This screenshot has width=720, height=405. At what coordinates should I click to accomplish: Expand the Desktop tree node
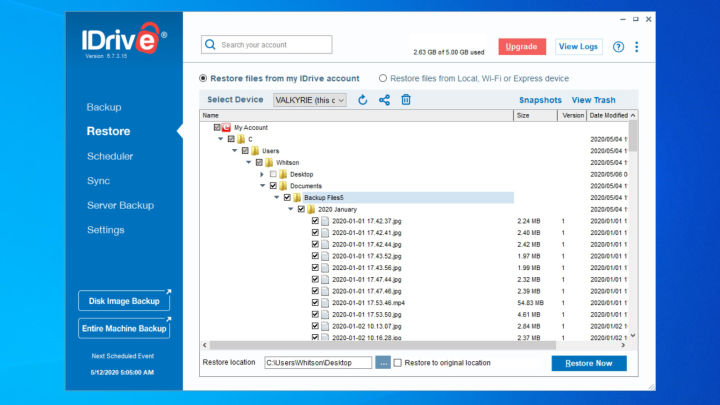click(x=262, y=174)
